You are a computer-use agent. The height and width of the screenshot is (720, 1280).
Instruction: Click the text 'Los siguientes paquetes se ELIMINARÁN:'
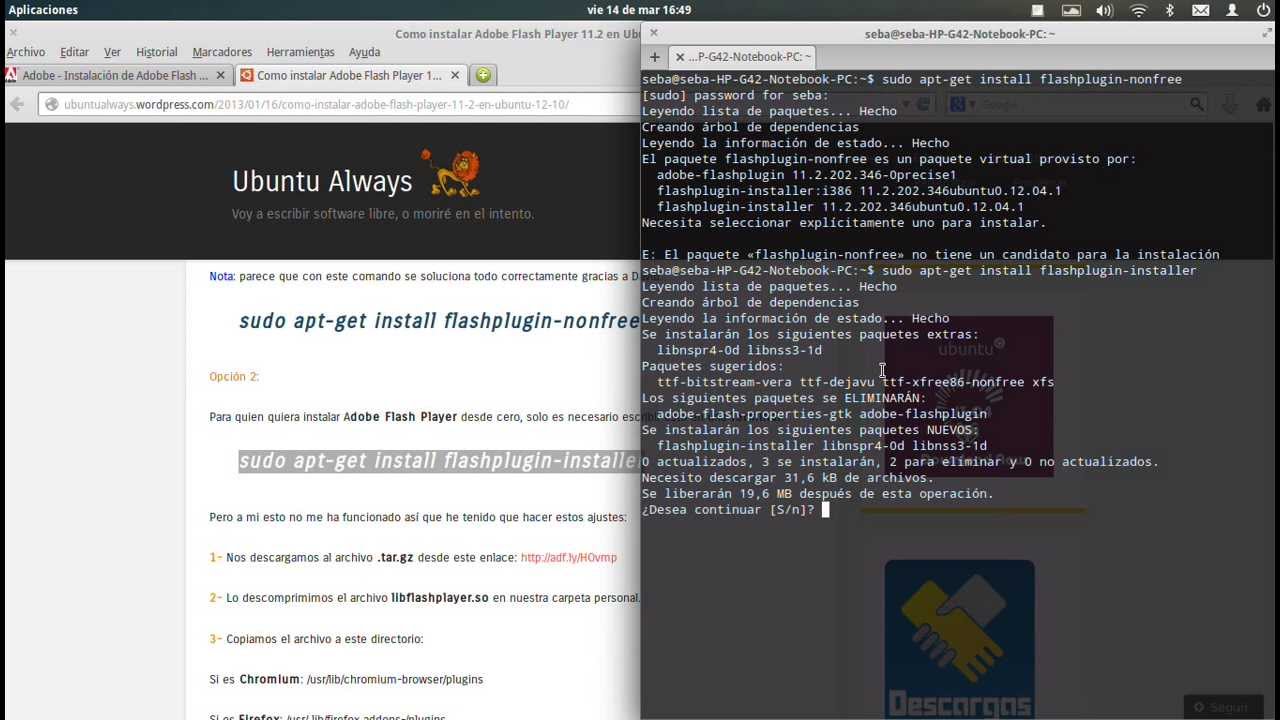784,398
